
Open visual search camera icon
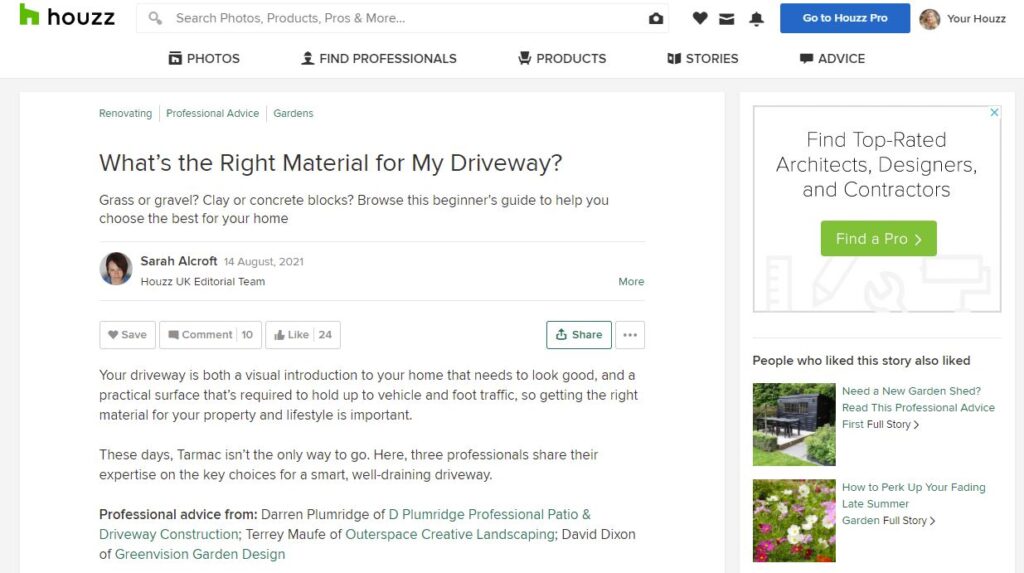click(656, 18)
